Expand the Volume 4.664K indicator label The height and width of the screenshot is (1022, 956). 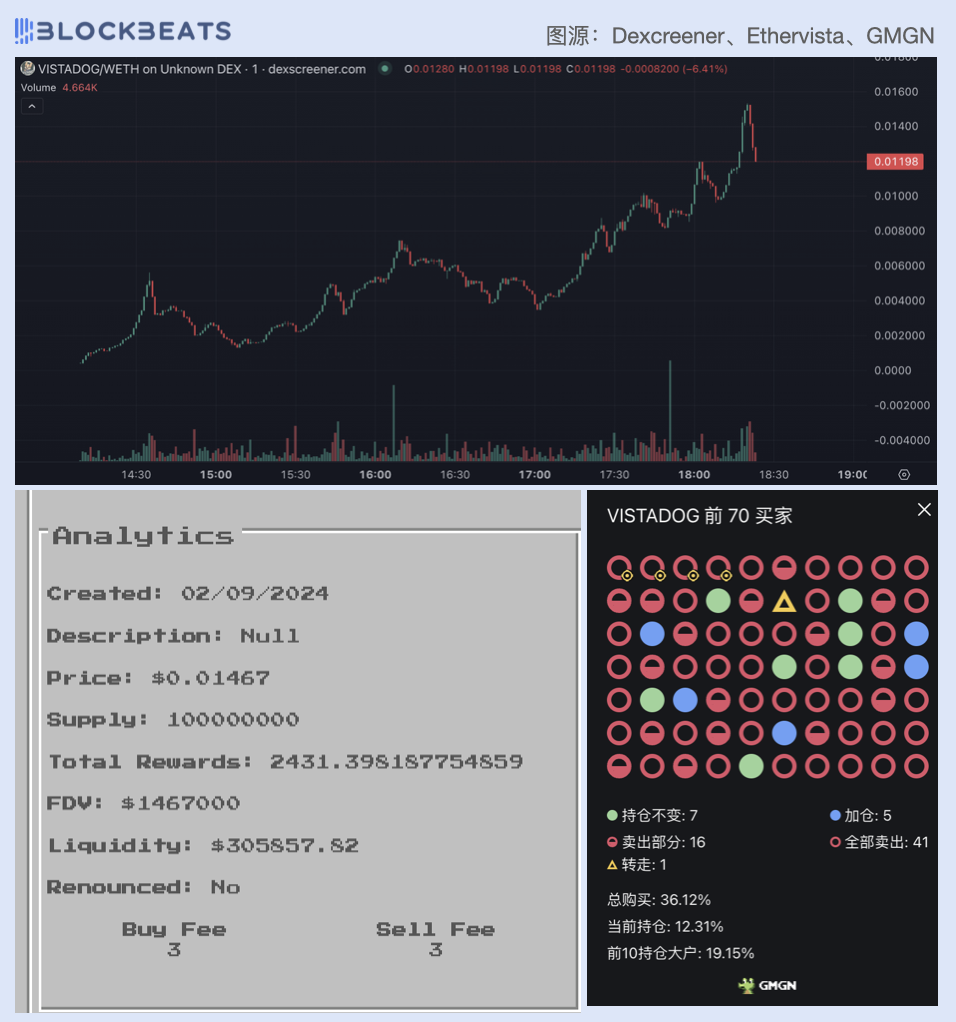tap(59, 88)
